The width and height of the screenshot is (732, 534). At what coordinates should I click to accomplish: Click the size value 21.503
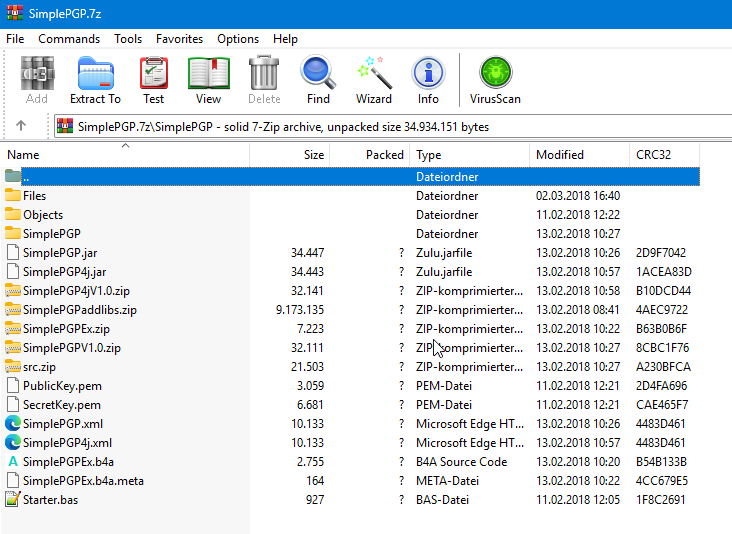tap(307, 367)
